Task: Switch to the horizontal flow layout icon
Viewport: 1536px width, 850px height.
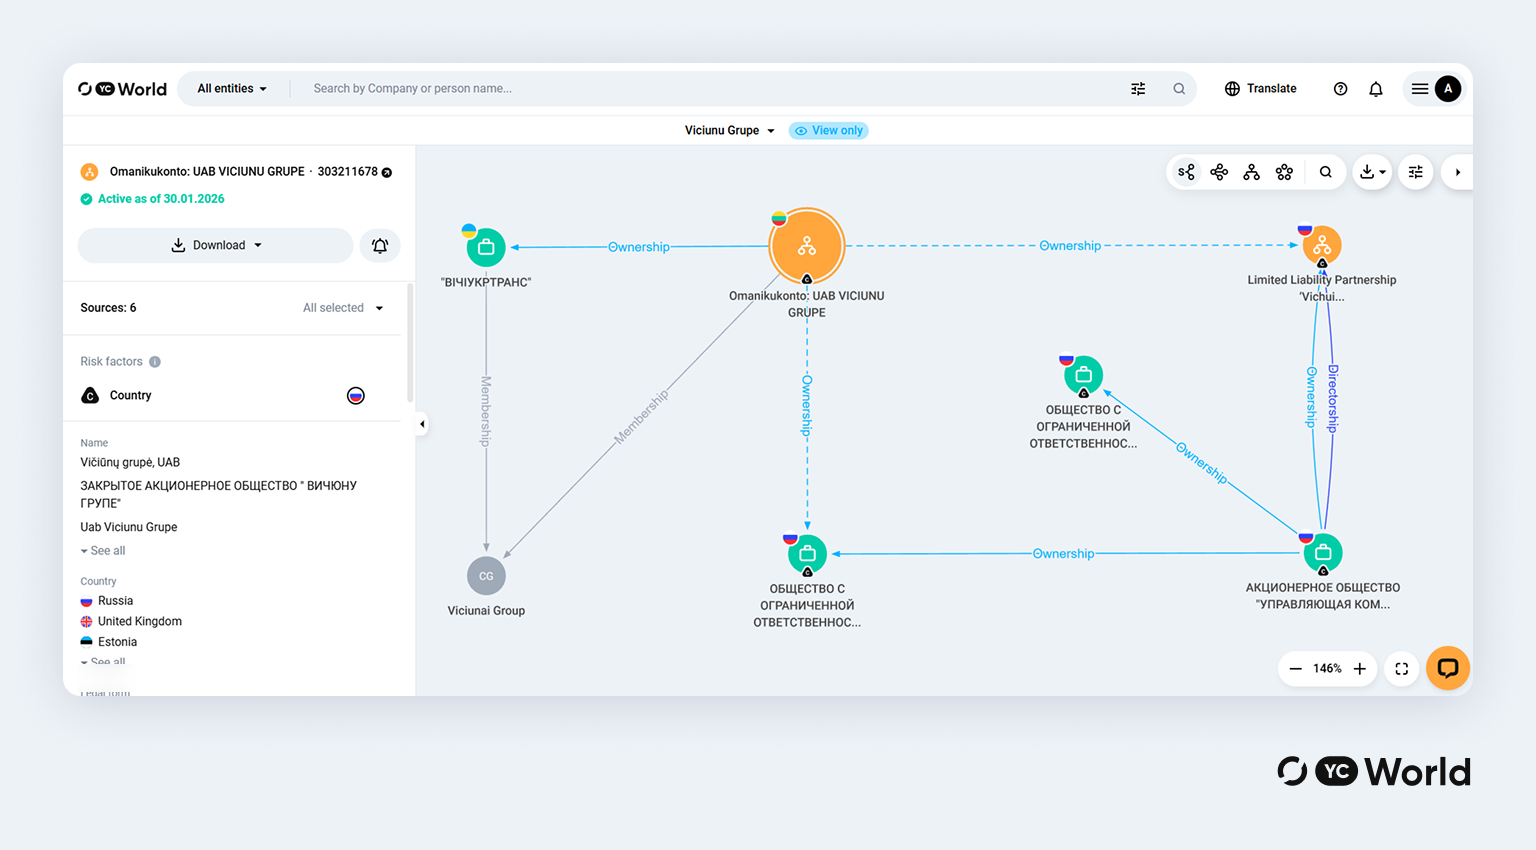Action: 1219,172
